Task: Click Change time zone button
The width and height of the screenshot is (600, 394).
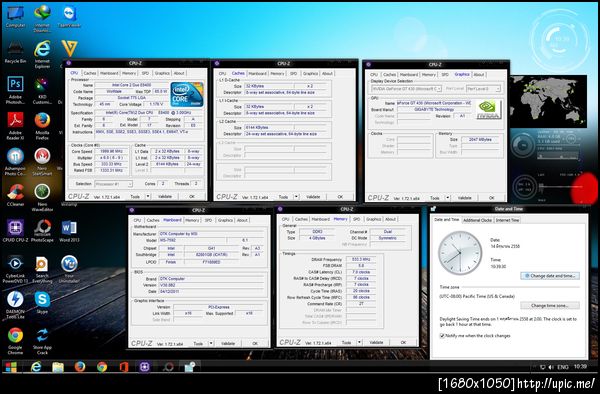Action: click(550, 306)
